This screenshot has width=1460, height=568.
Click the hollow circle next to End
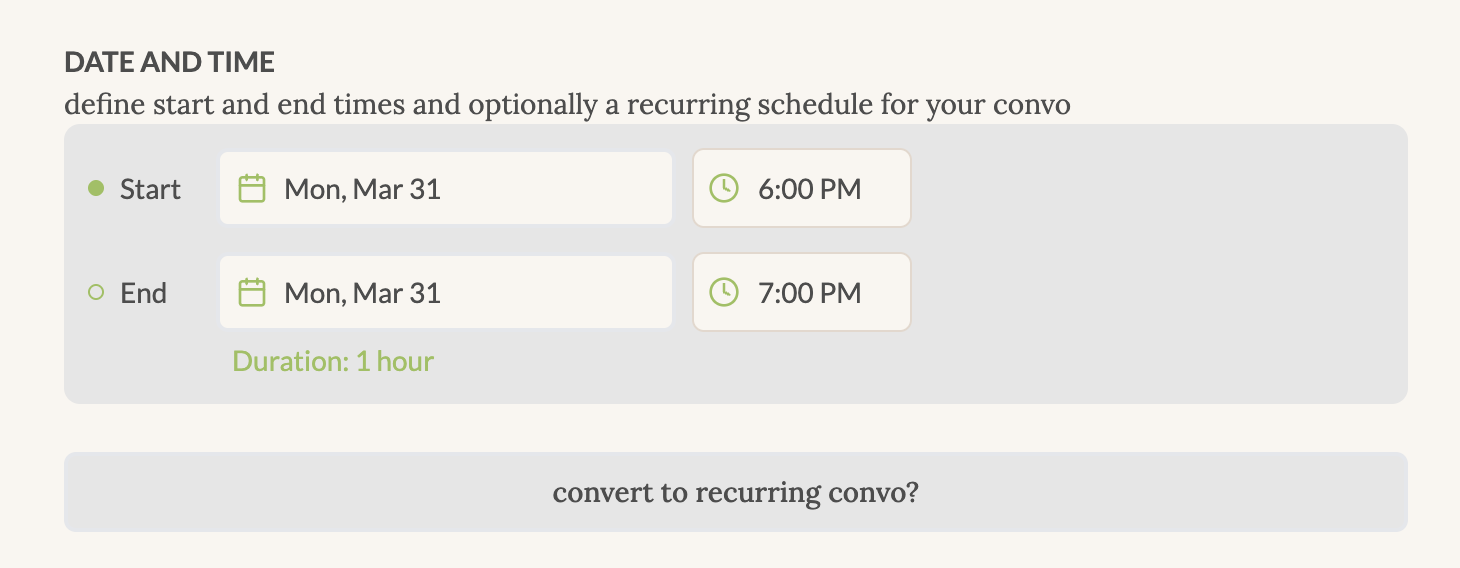tap(96, 293)
